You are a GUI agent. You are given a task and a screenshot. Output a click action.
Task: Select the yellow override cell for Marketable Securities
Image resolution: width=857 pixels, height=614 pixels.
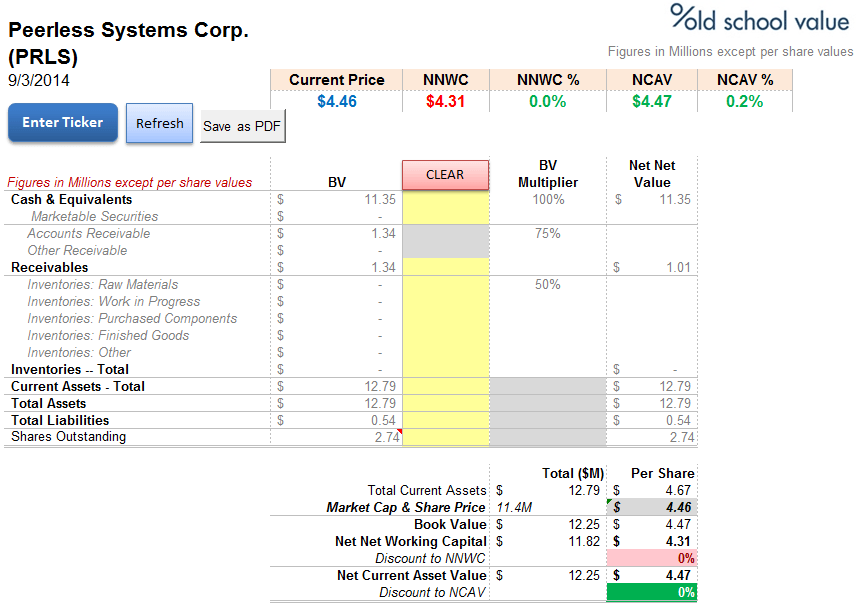click(446, 217)
